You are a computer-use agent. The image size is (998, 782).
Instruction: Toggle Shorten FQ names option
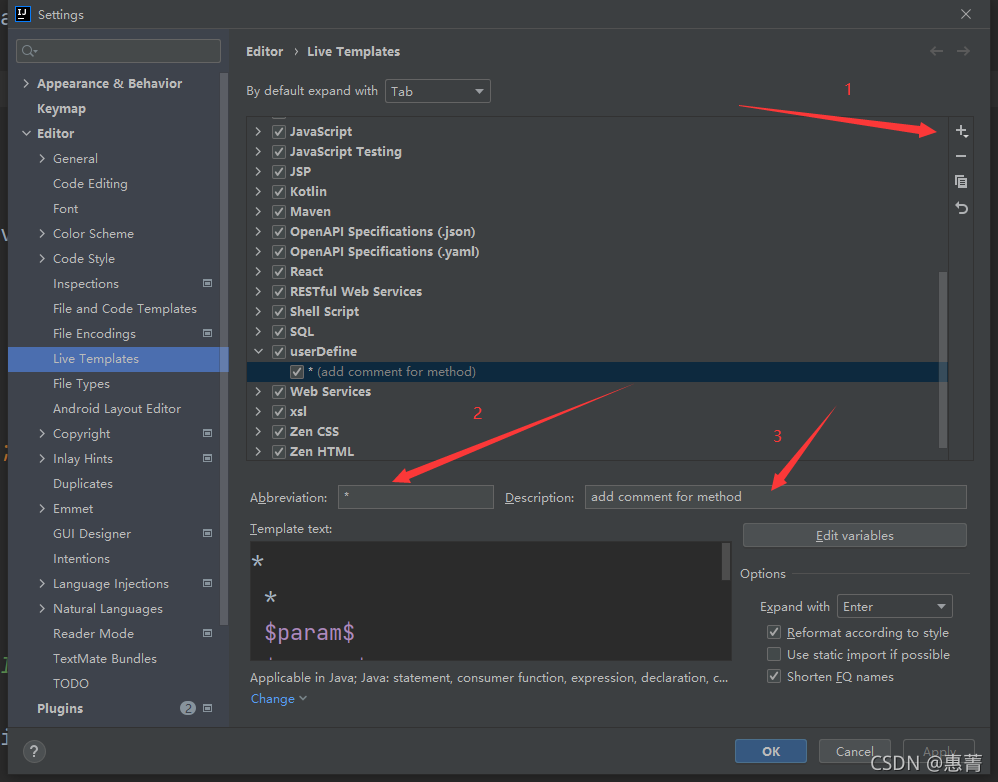click(774, 676)
